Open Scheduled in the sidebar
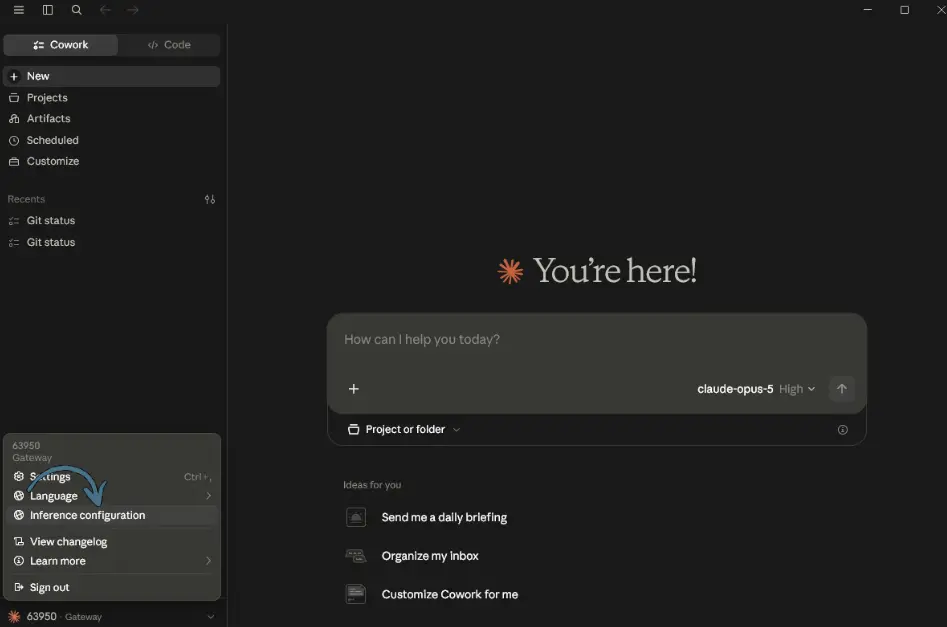The image size is (947, 627). click(x=112, y=140)
